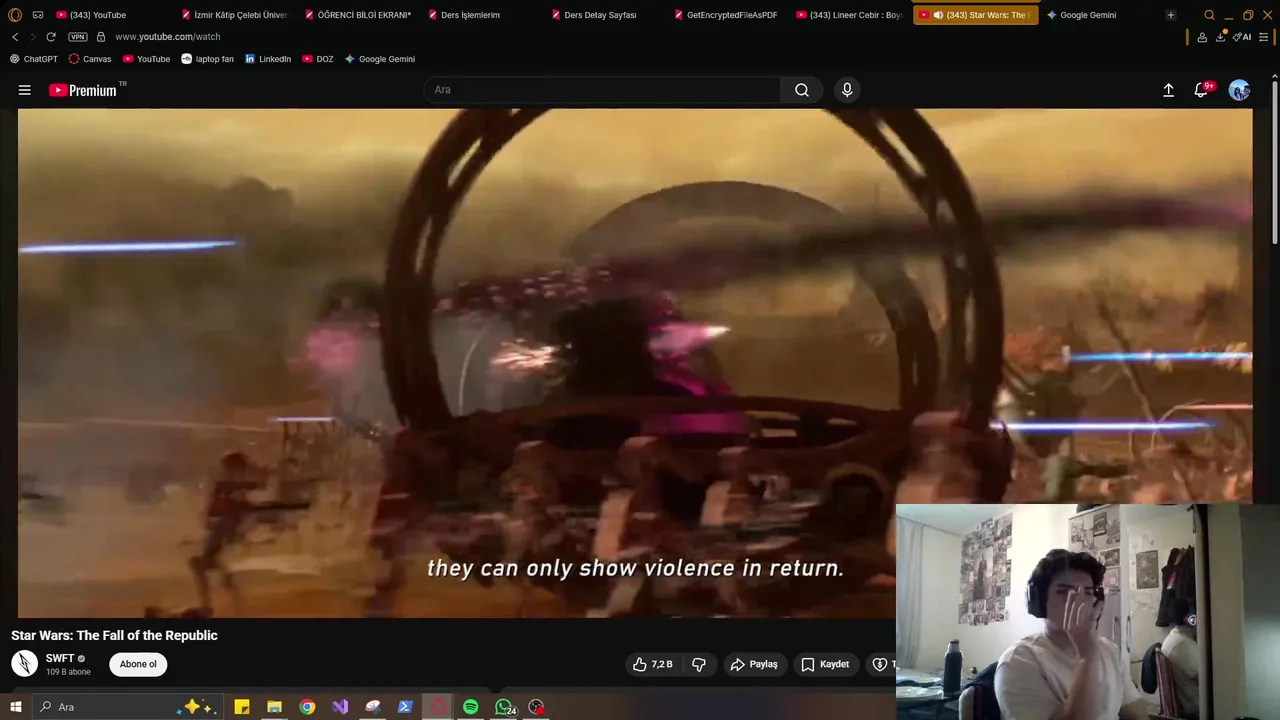Start voice search with microphone
Screen dimensions: 1280x720
847,90
